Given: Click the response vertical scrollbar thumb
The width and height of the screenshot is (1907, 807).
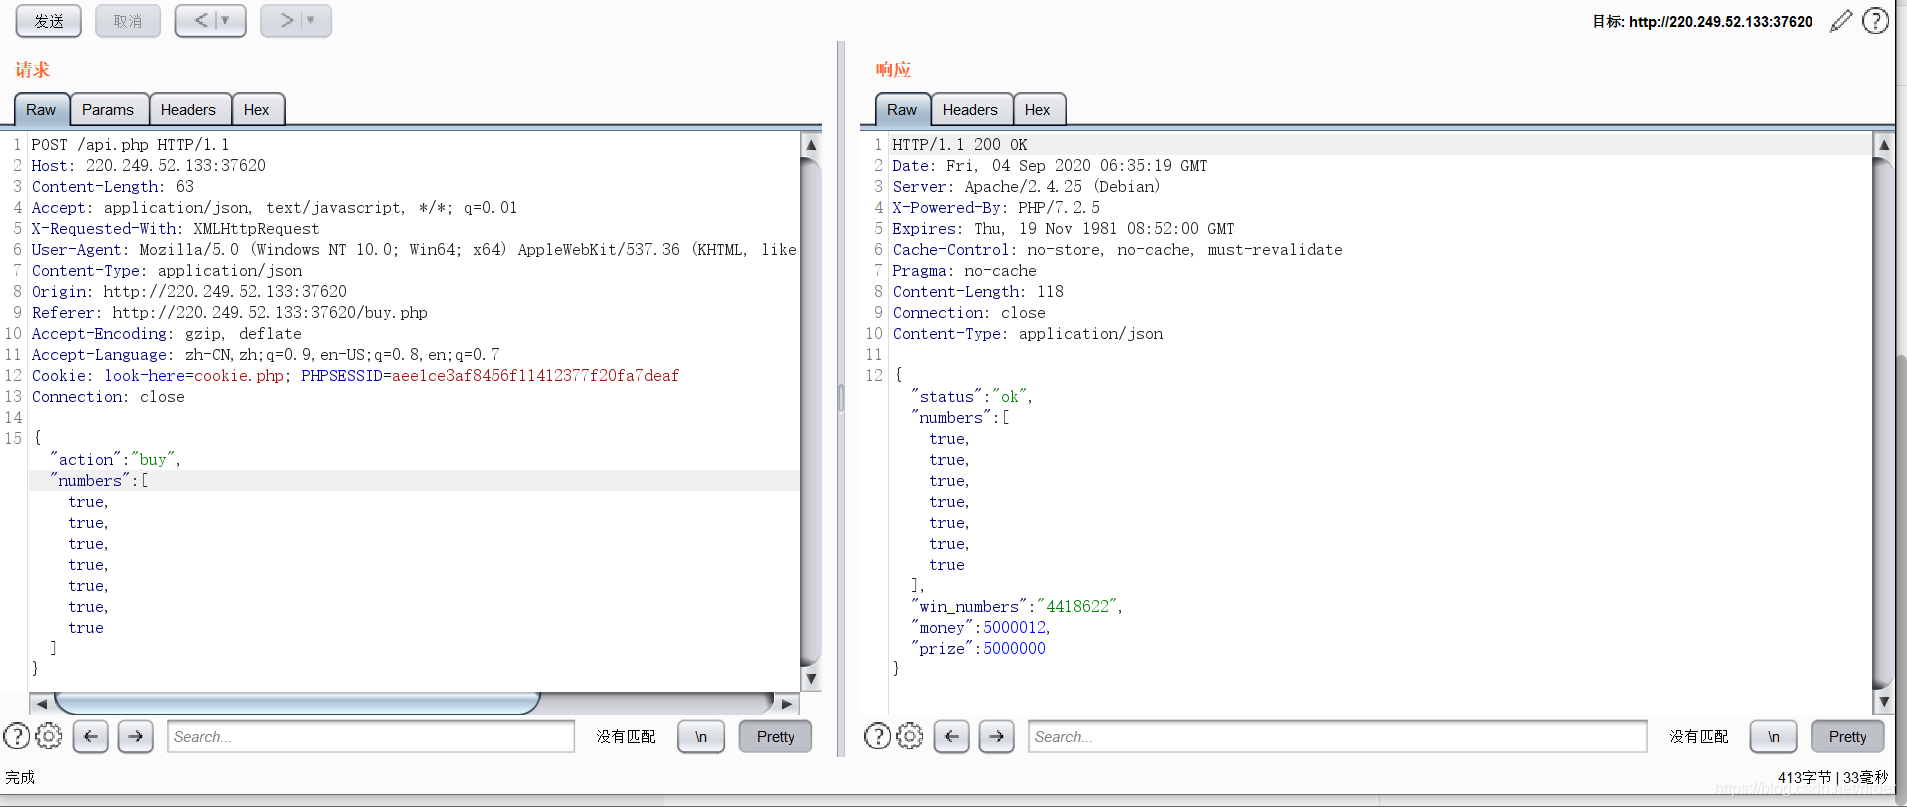Looking at the screenshot, I should click(x=1884, y=424).
